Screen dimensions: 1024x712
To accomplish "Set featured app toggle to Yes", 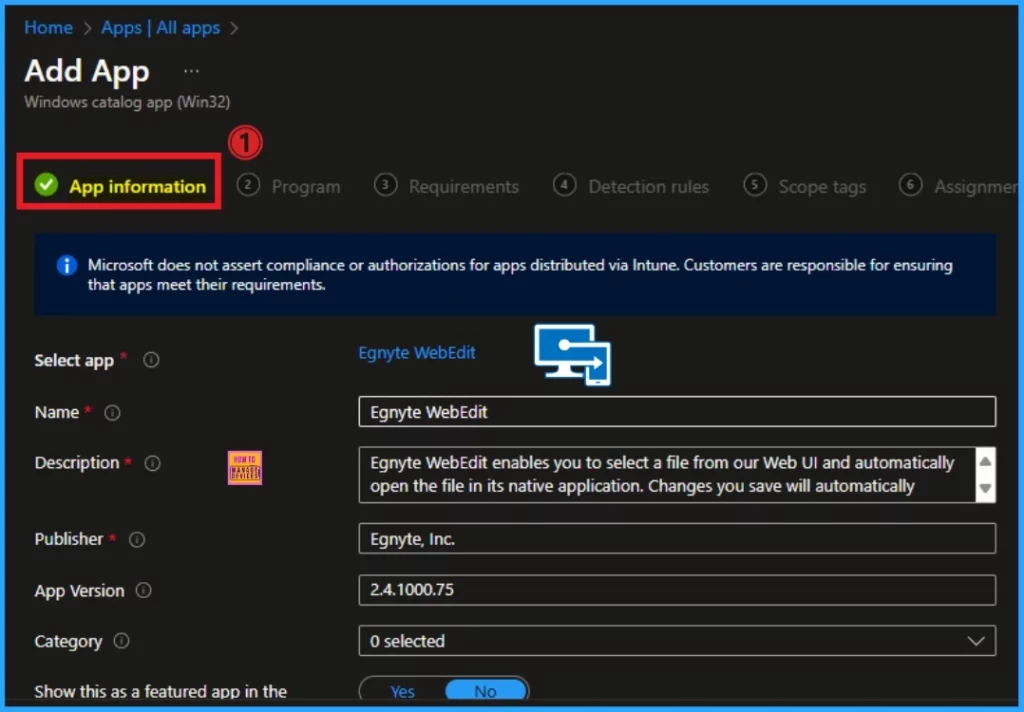I will pyautogui.click(x=402, y=691).
